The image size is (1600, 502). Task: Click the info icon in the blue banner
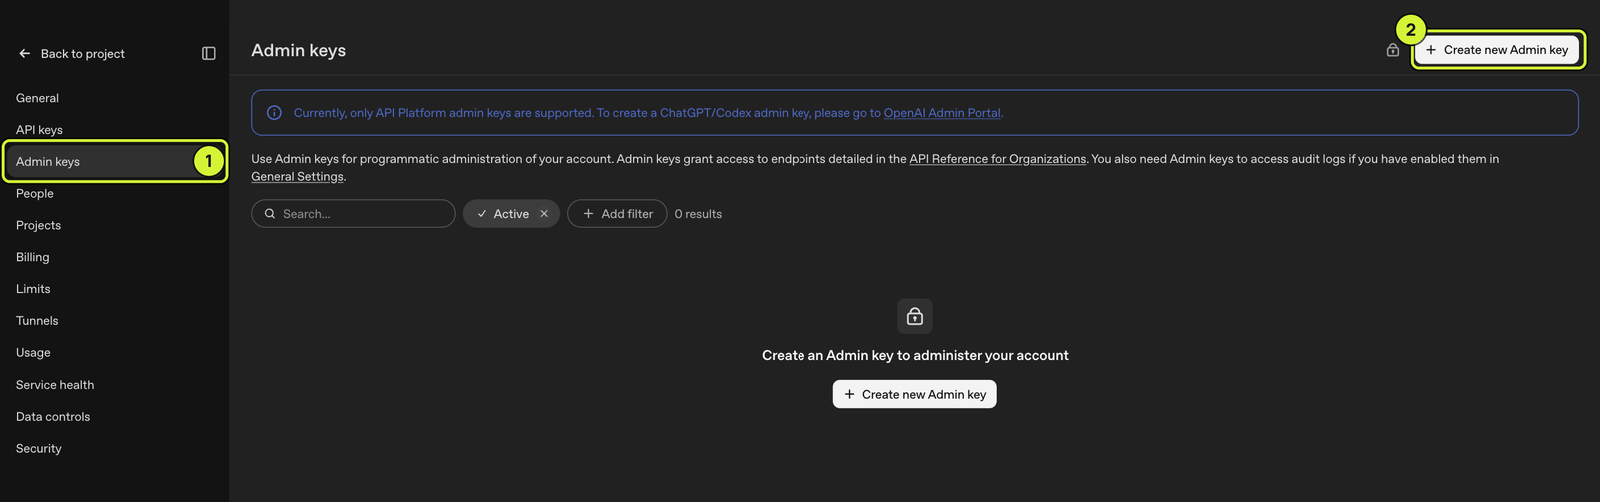coord(274,113)
